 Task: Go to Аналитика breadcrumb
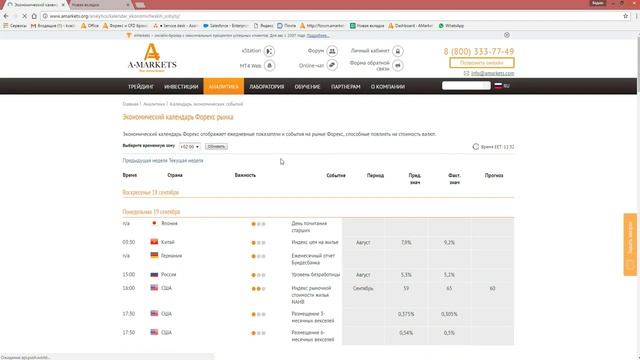coord(154,104)
